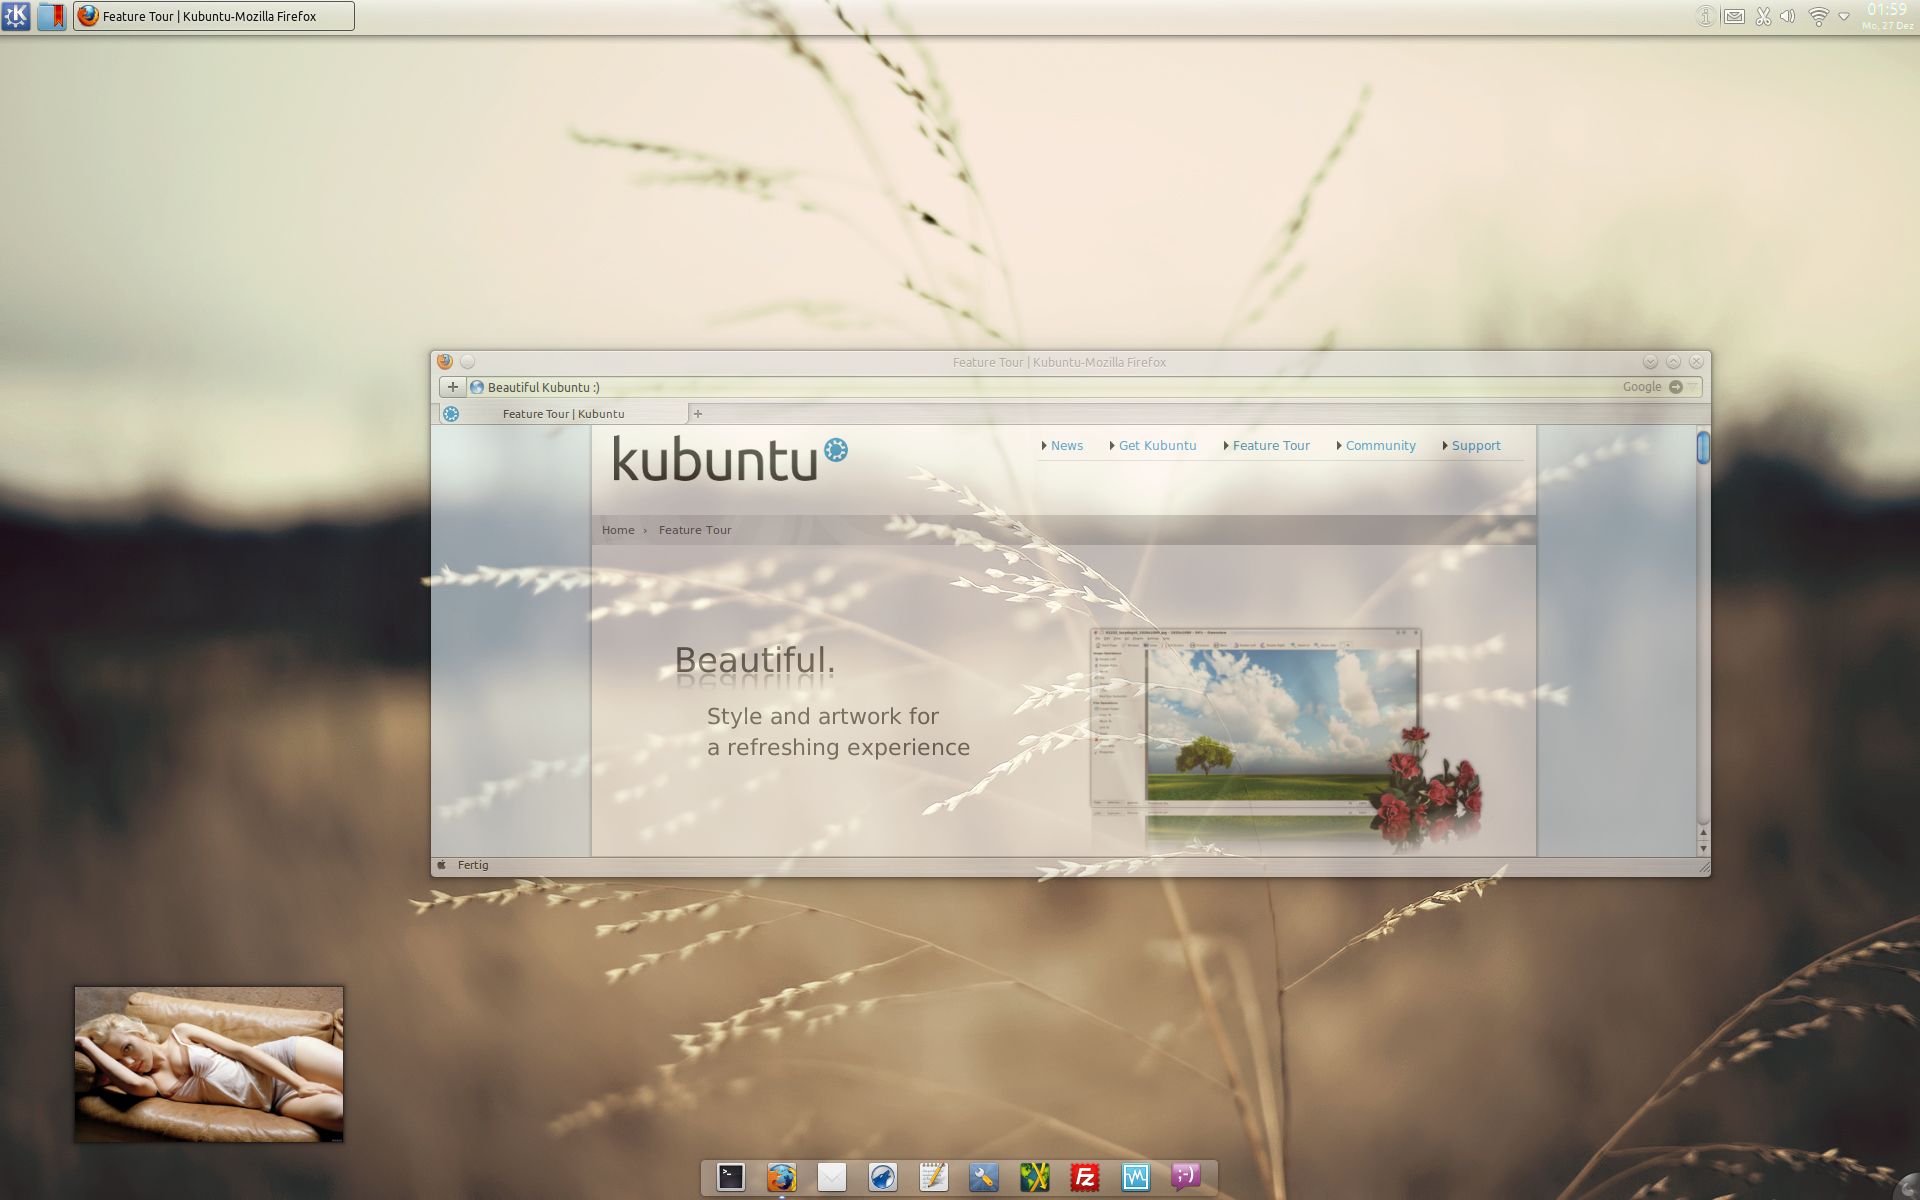This screenshot has width=1920, height=1200.
Task: Expand hidden system tray icons arrow
Action: tap(1844, 16)
